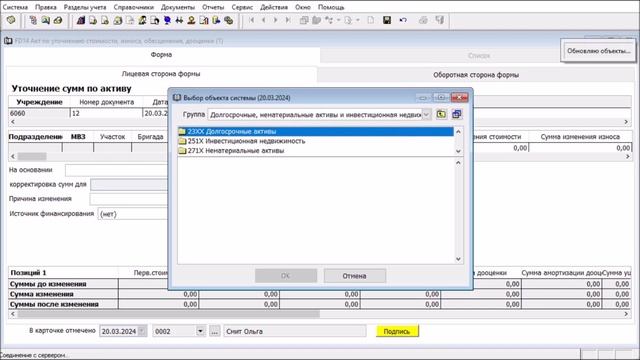Open the Разделы учета menu
The image size is (640, 360).
pos(85,7)
